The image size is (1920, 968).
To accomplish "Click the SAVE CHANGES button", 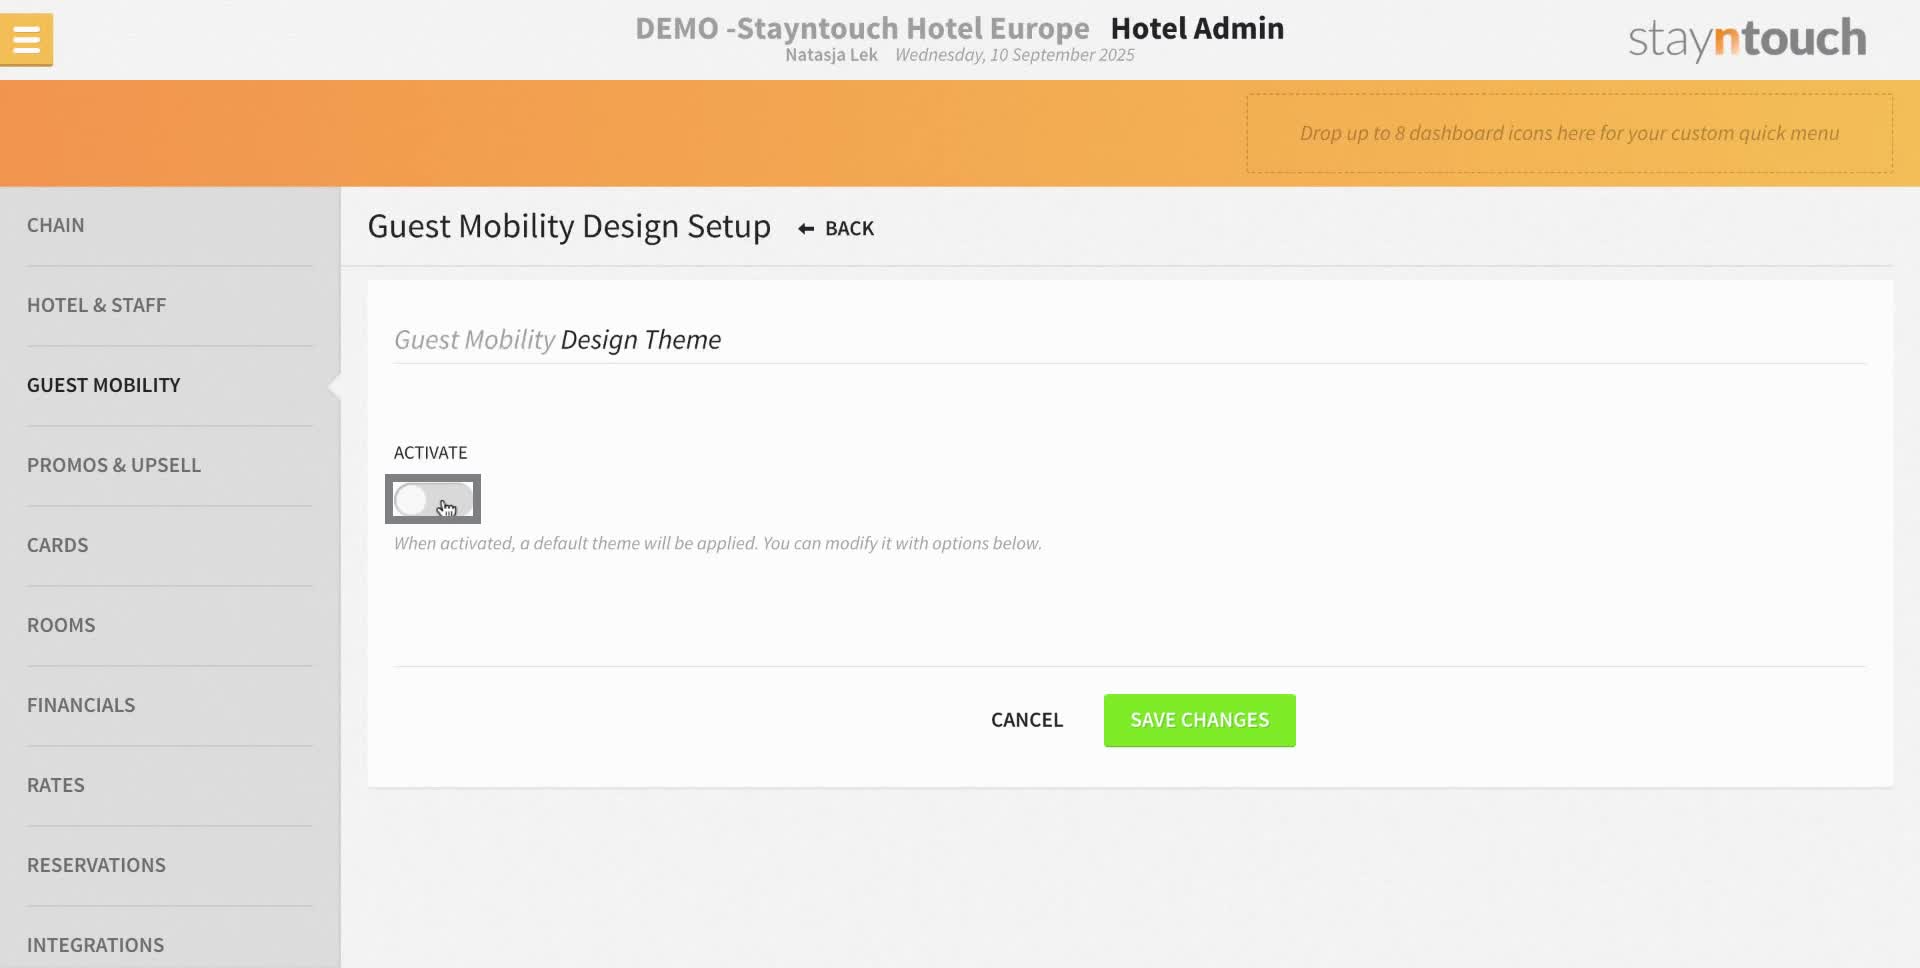I will click(x=1199, y=720).
